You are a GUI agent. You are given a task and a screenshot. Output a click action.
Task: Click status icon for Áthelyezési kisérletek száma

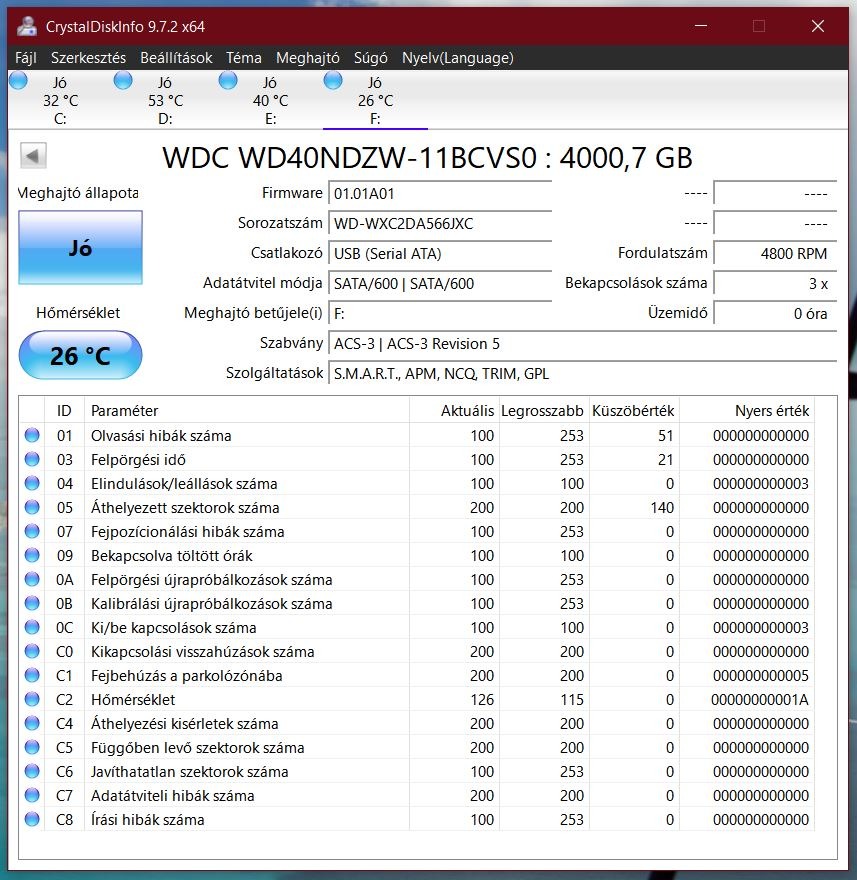(x=32, y=723)
